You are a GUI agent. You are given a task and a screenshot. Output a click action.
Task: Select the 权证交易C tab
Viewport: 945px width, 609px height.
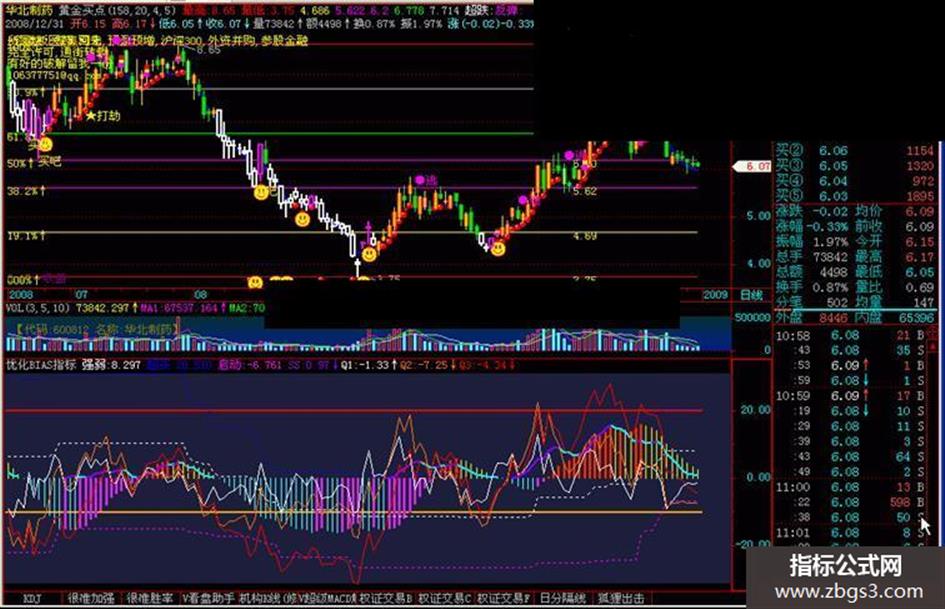pyautogui.click(x=445, y=598)
